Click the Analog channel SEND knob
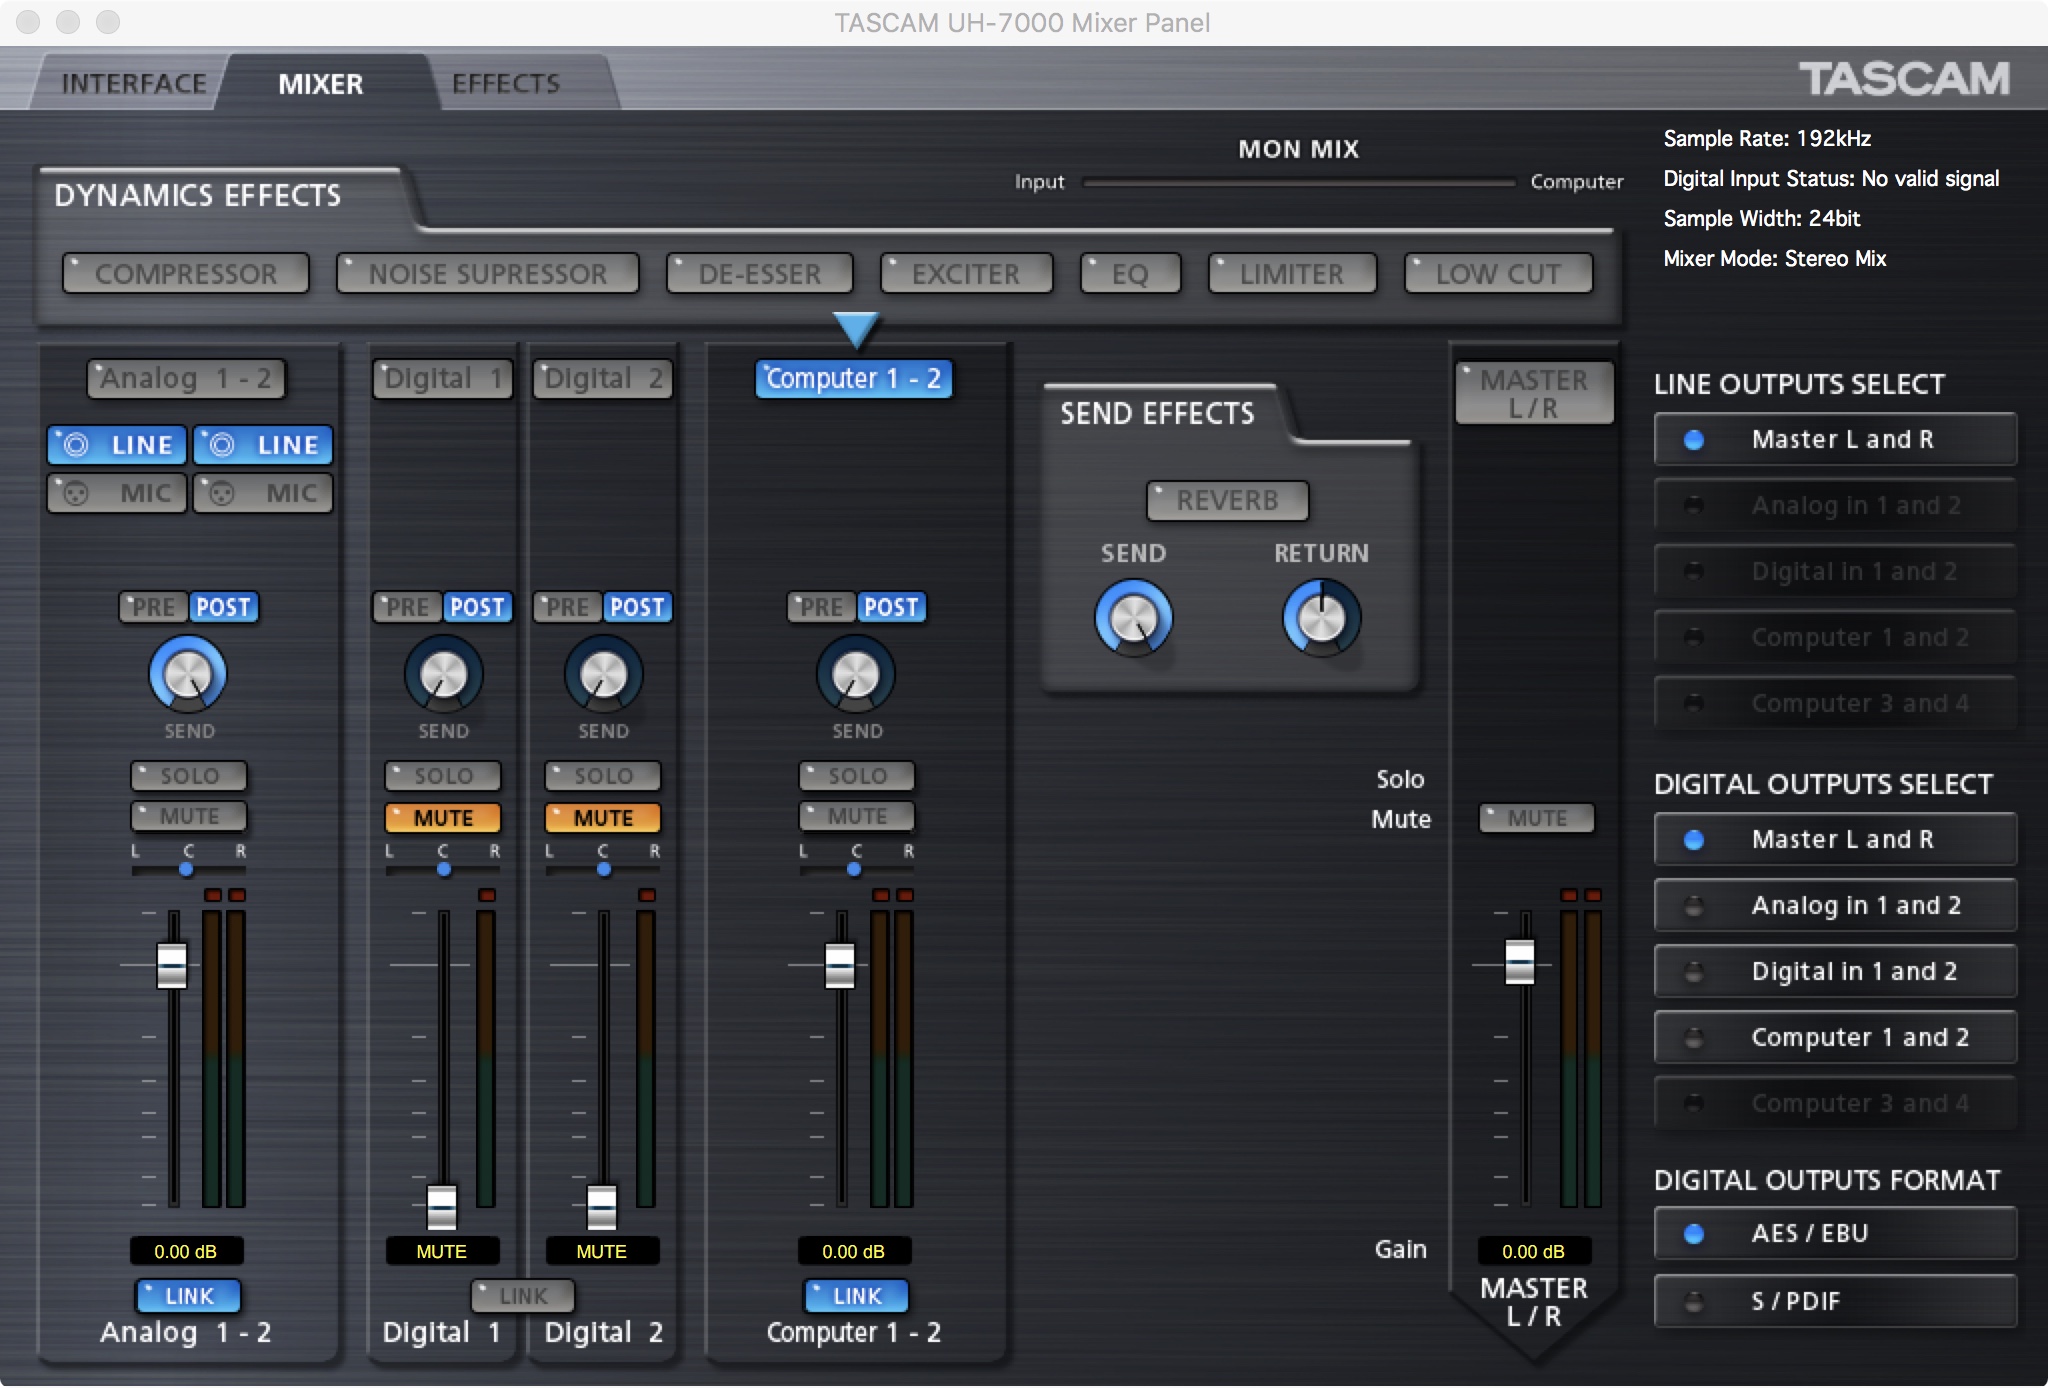The image size is (2048, 1388). [x=188, y=674]
